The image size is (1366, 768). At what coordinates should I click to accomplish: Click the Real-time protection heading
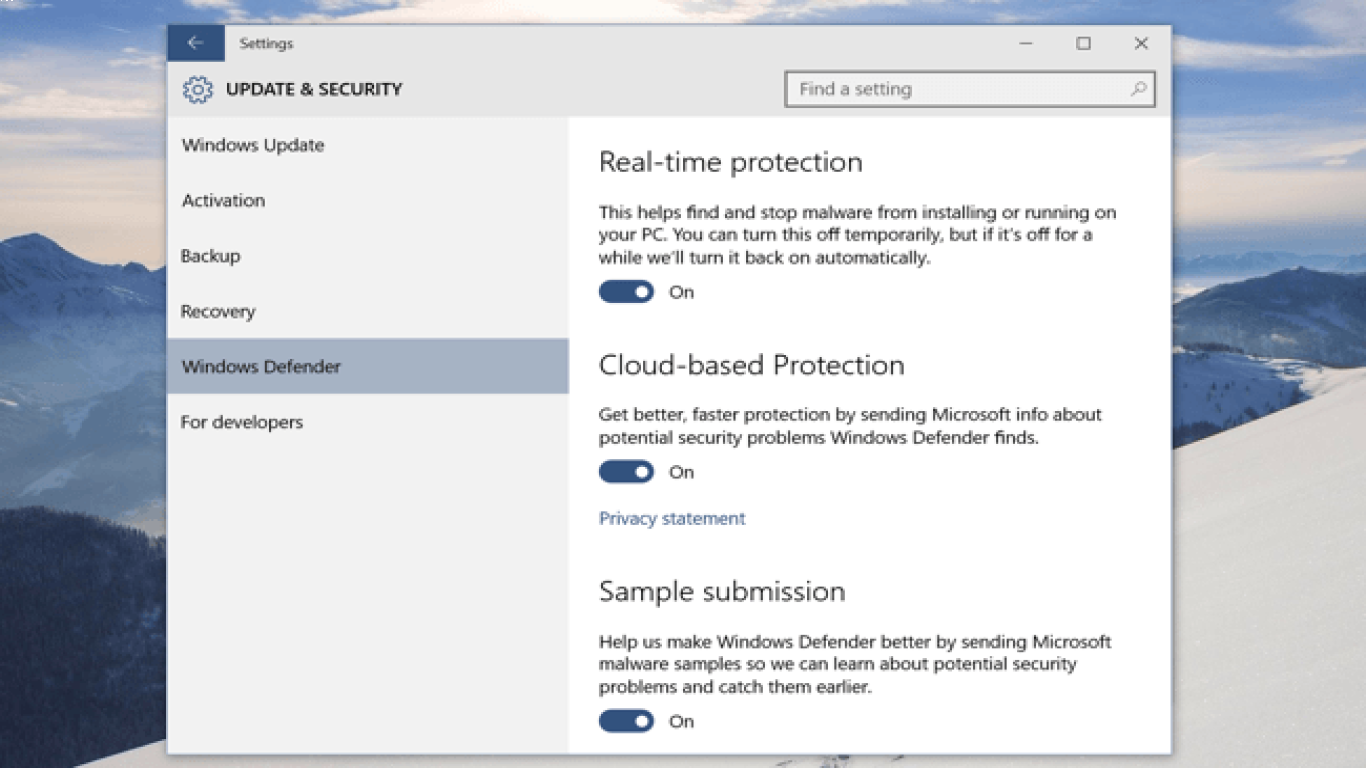[x=730, y=162]
